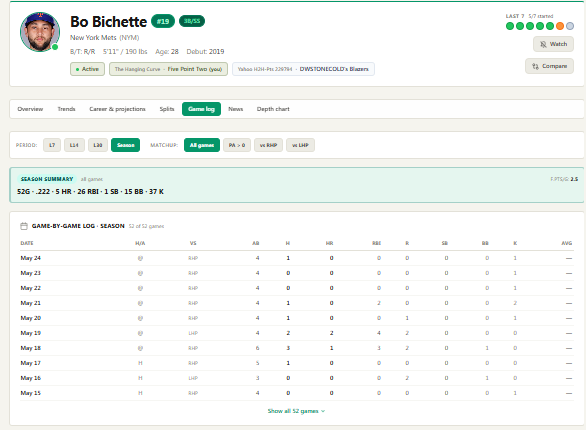
Task: Select the PA > 0 matchup filter
Action: click(237, 145)
